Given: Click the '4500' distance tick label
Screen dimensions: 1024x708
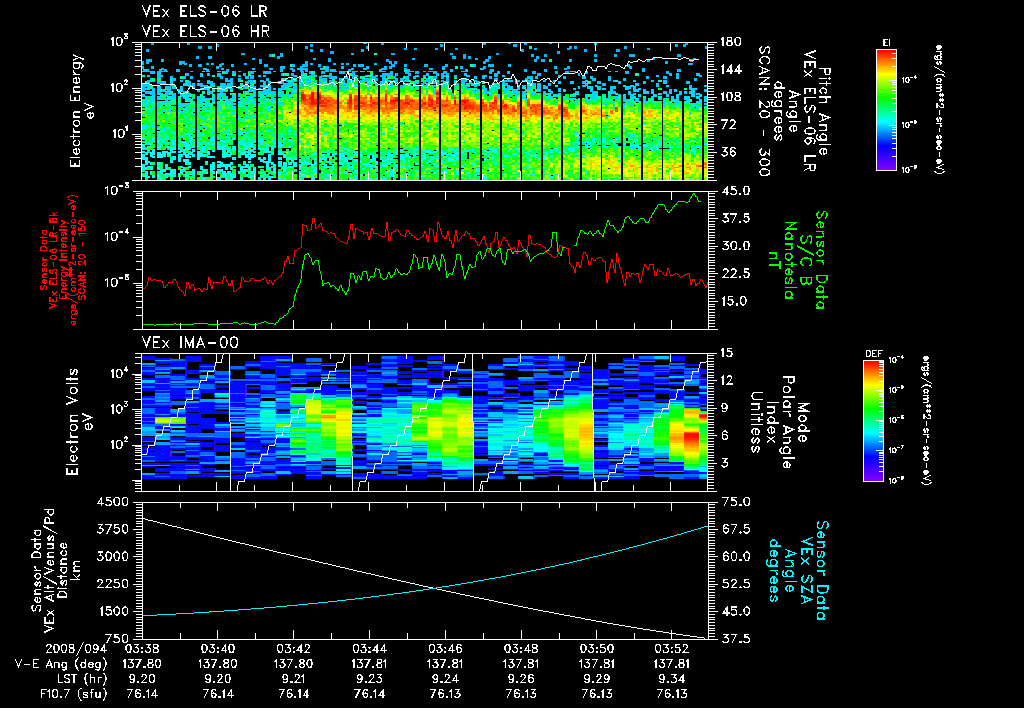Looking at the screenshot, I should 113,502.
